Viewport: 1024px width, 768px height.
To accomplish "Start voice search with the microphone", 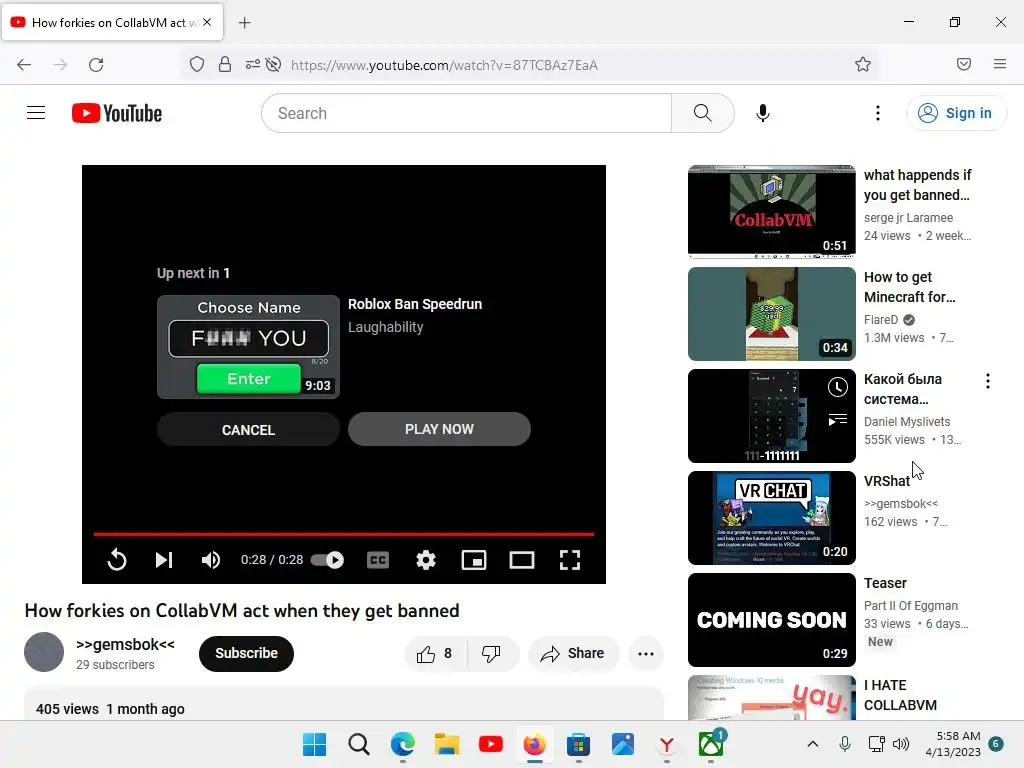I will pyautogui.click(x=762, y=113).
